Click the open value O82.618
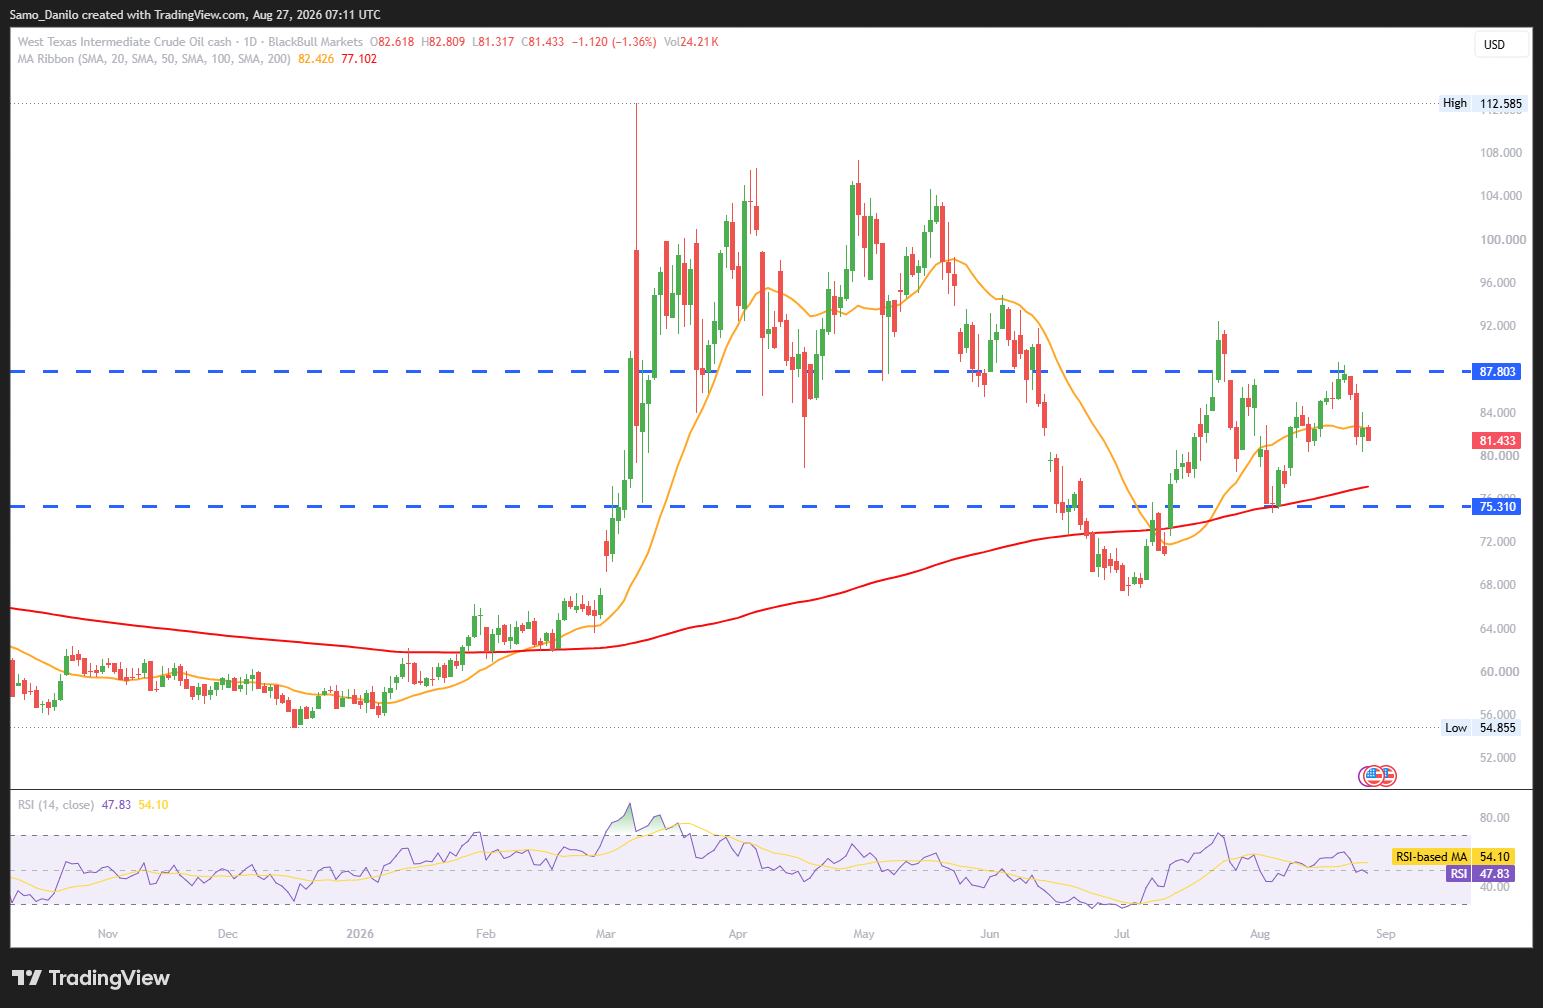This screenshot has width=1543, height=1008. pos(392,42)
